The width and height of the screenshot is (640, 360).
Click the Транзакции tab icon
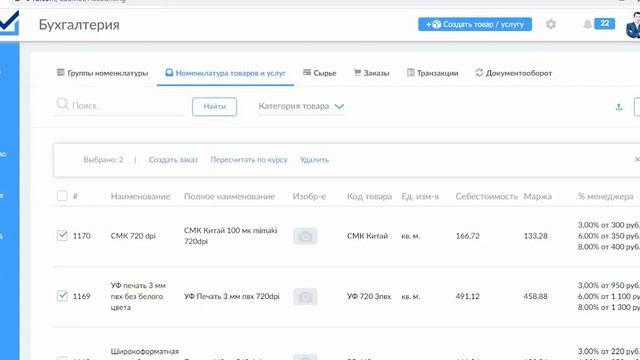click(x=411, y=72)
